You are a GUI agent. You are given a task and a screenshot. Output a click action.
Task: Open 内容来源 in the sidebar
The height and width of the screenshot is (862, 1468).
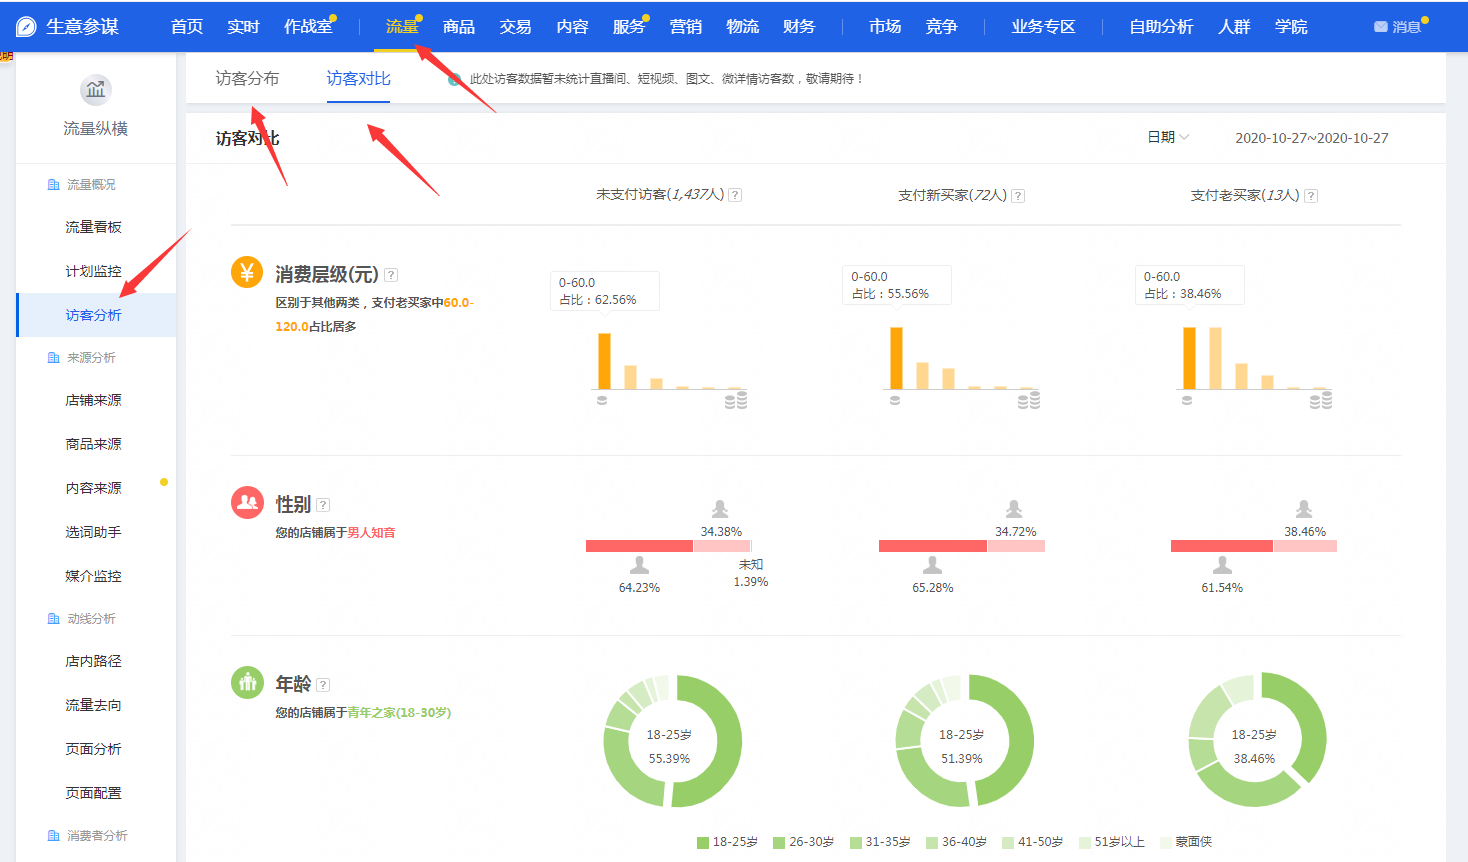click(96, 488)
